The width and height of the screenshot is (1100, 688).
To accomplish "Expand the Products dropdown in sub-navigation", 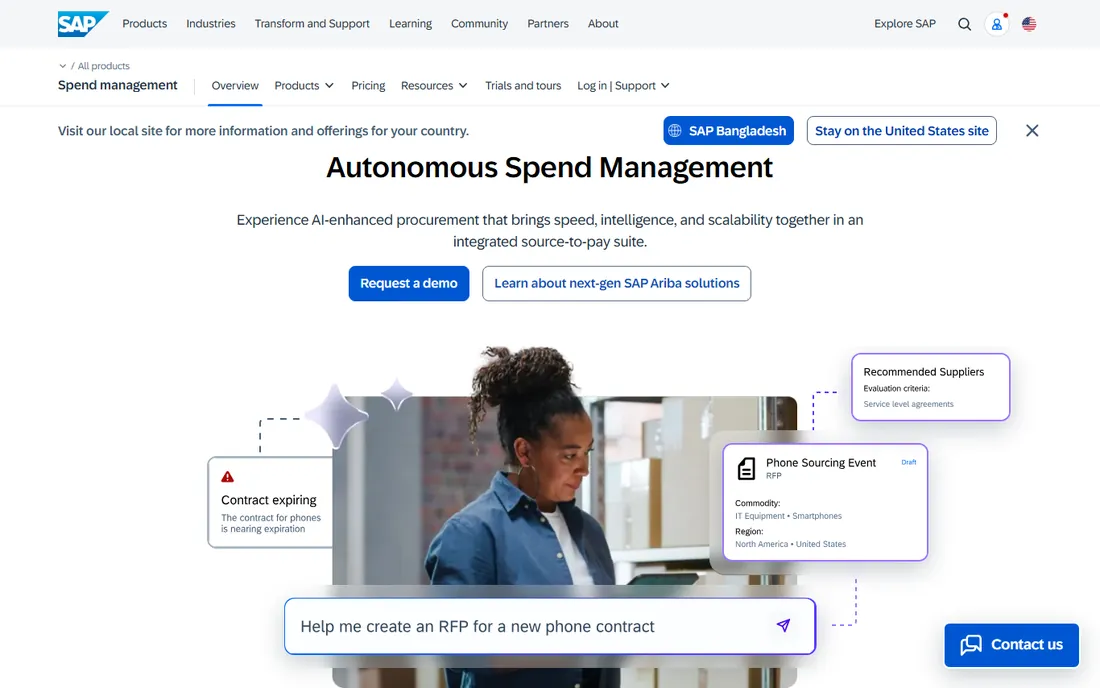I will click(x=304, y=86).
